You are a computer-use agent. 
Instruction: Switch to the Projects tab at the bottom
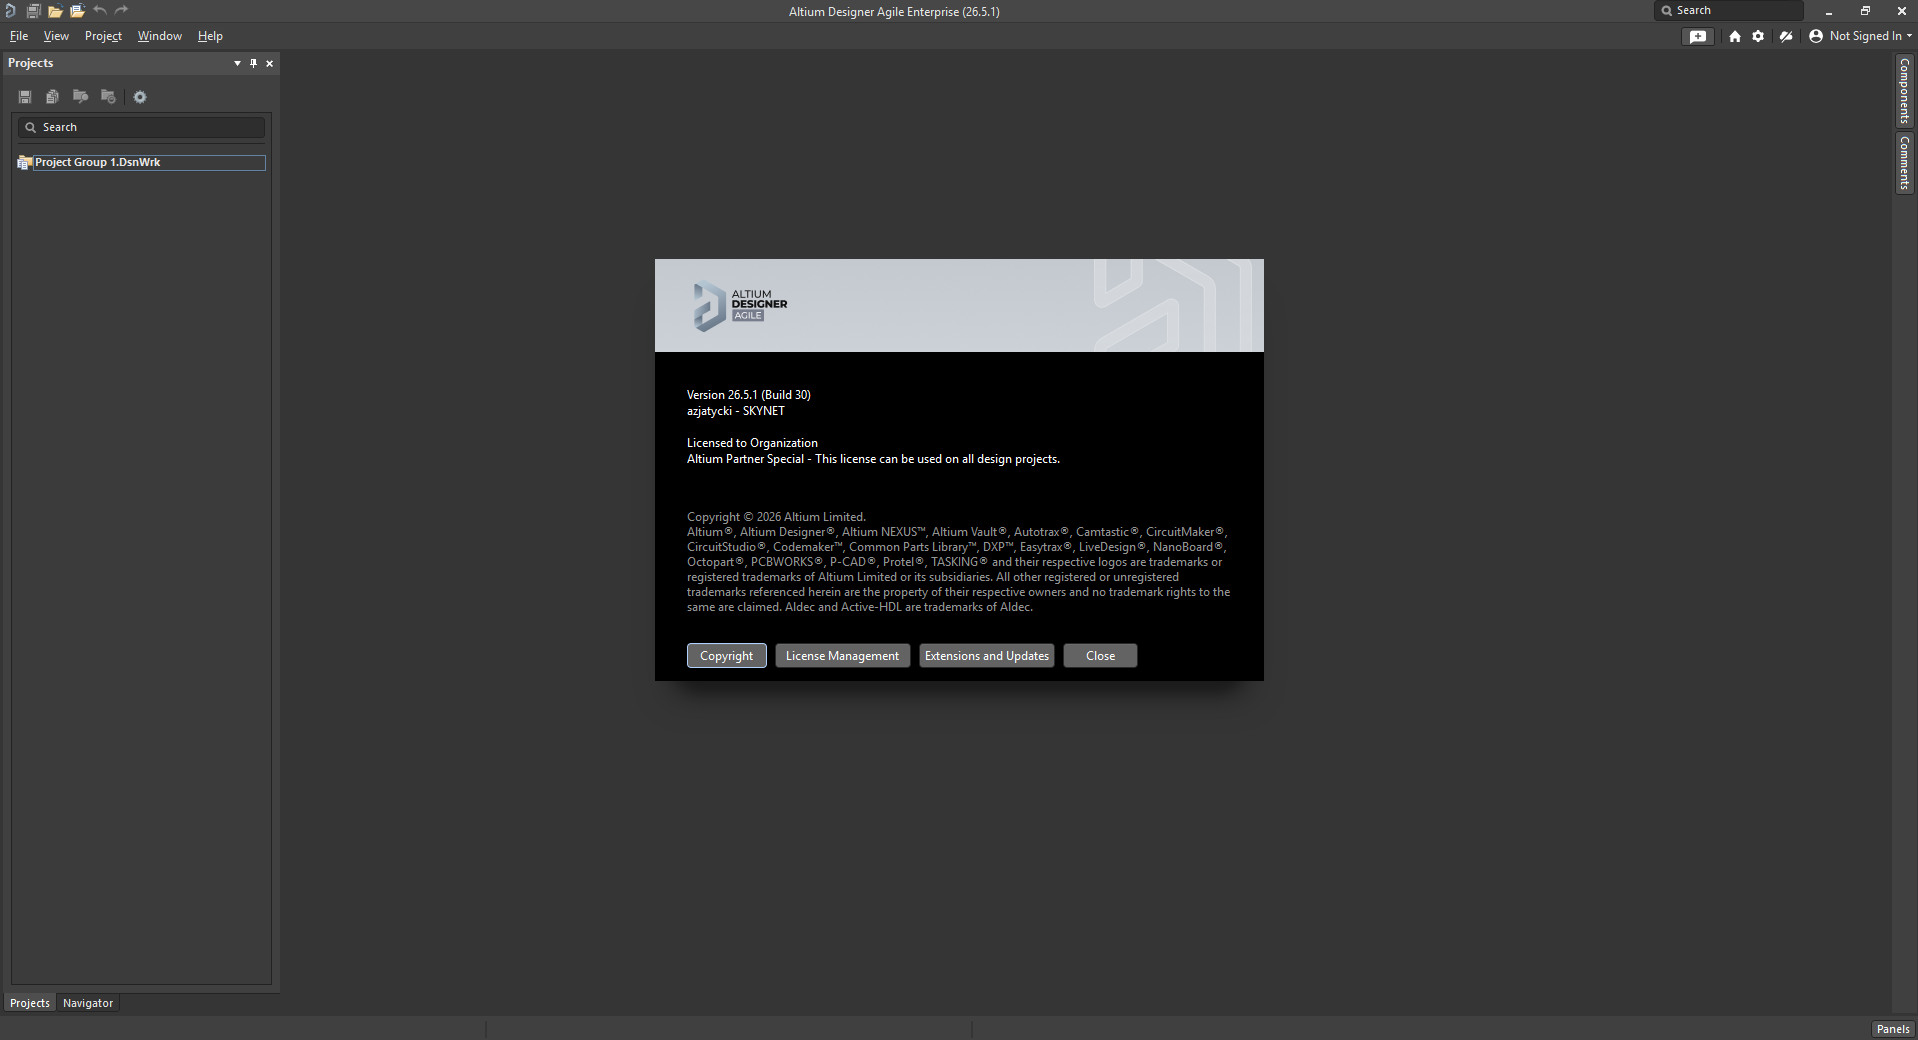click(x=30, y=1003)
